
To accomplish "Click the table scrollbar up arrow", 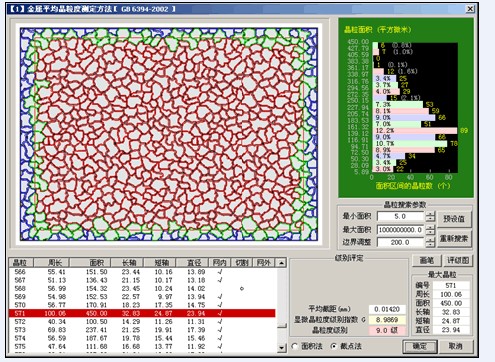I will pos(281,263).
